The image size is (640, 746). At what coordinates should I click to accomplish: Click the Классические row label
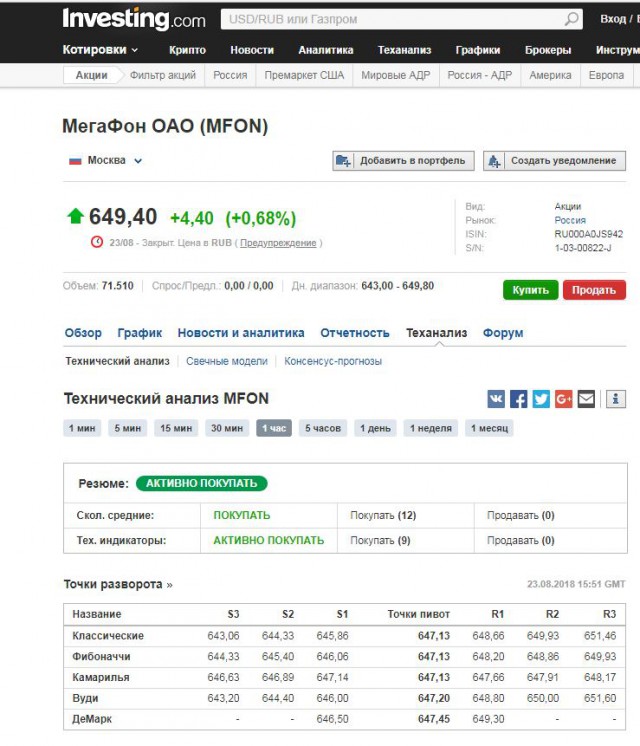[108, 636]
